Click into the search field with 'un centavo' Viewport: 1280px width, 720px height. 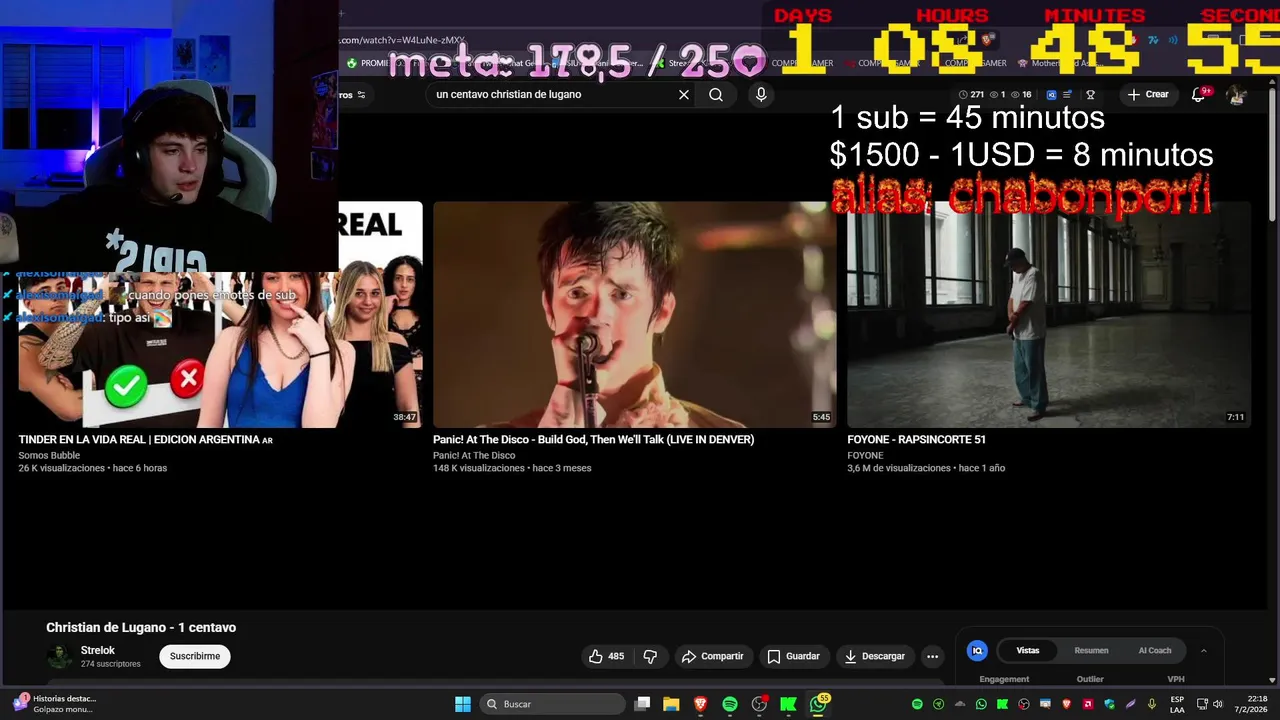(x=553, y=95)
